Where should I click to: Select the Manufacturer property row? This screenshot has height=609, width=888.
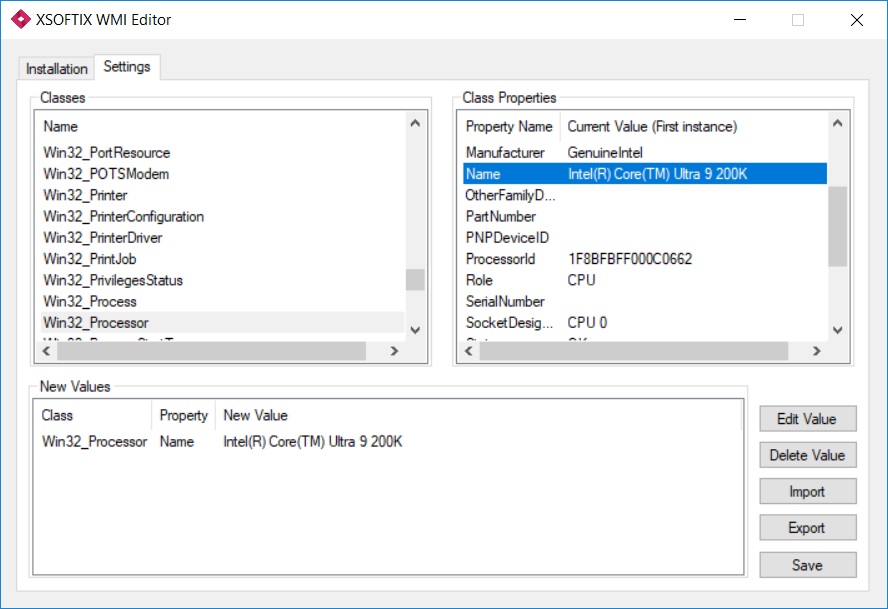[x=645, y=152]
